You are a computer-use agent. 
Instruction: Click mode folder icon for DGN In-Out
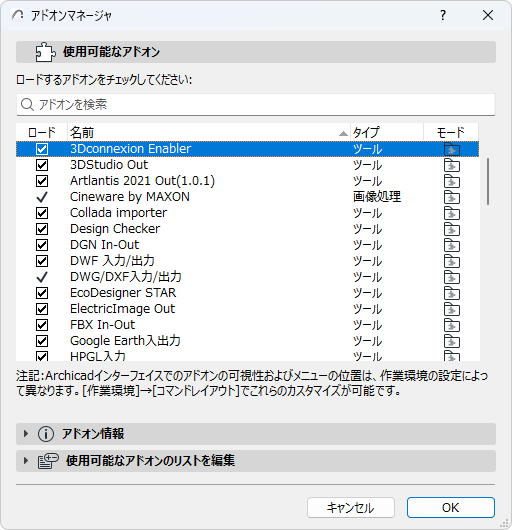452,245
